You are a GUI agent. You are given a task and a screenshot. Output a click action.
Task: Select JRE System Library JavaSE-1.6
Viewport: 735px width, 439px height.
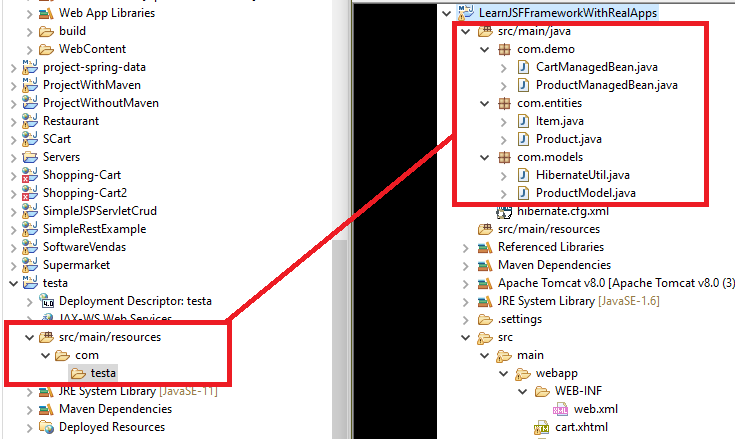coord(578,301)
